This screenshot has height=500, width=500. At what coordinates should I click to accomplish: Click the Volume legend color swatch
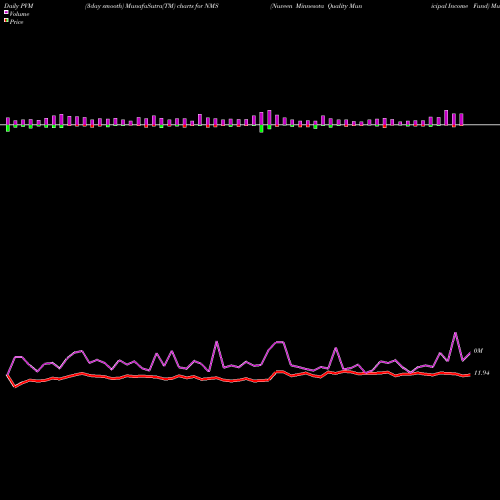click(6, 12)
